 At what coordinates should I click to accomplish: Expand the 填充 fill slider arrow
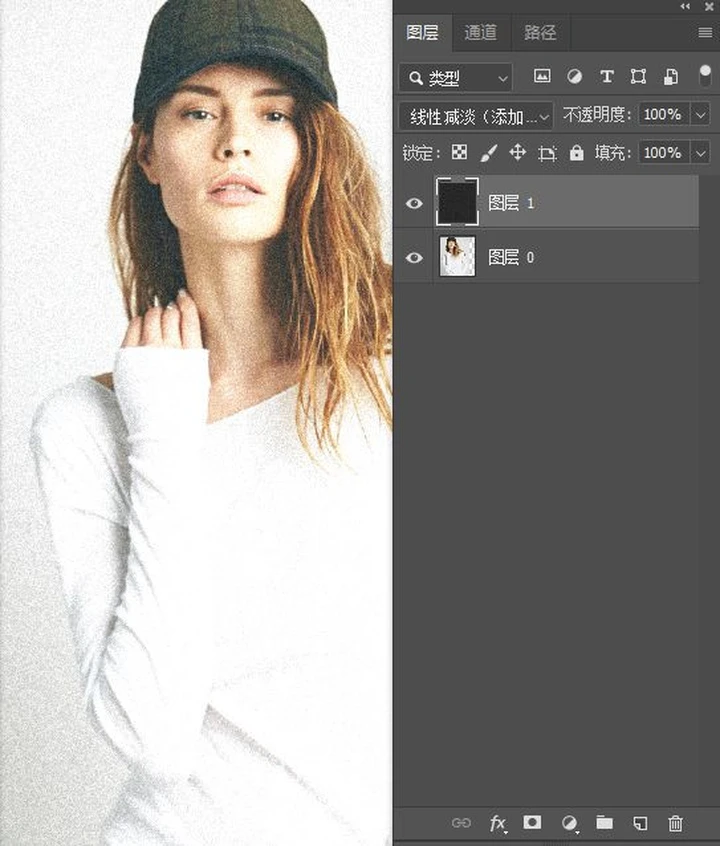pyautogui.click(x=700, y=153)
